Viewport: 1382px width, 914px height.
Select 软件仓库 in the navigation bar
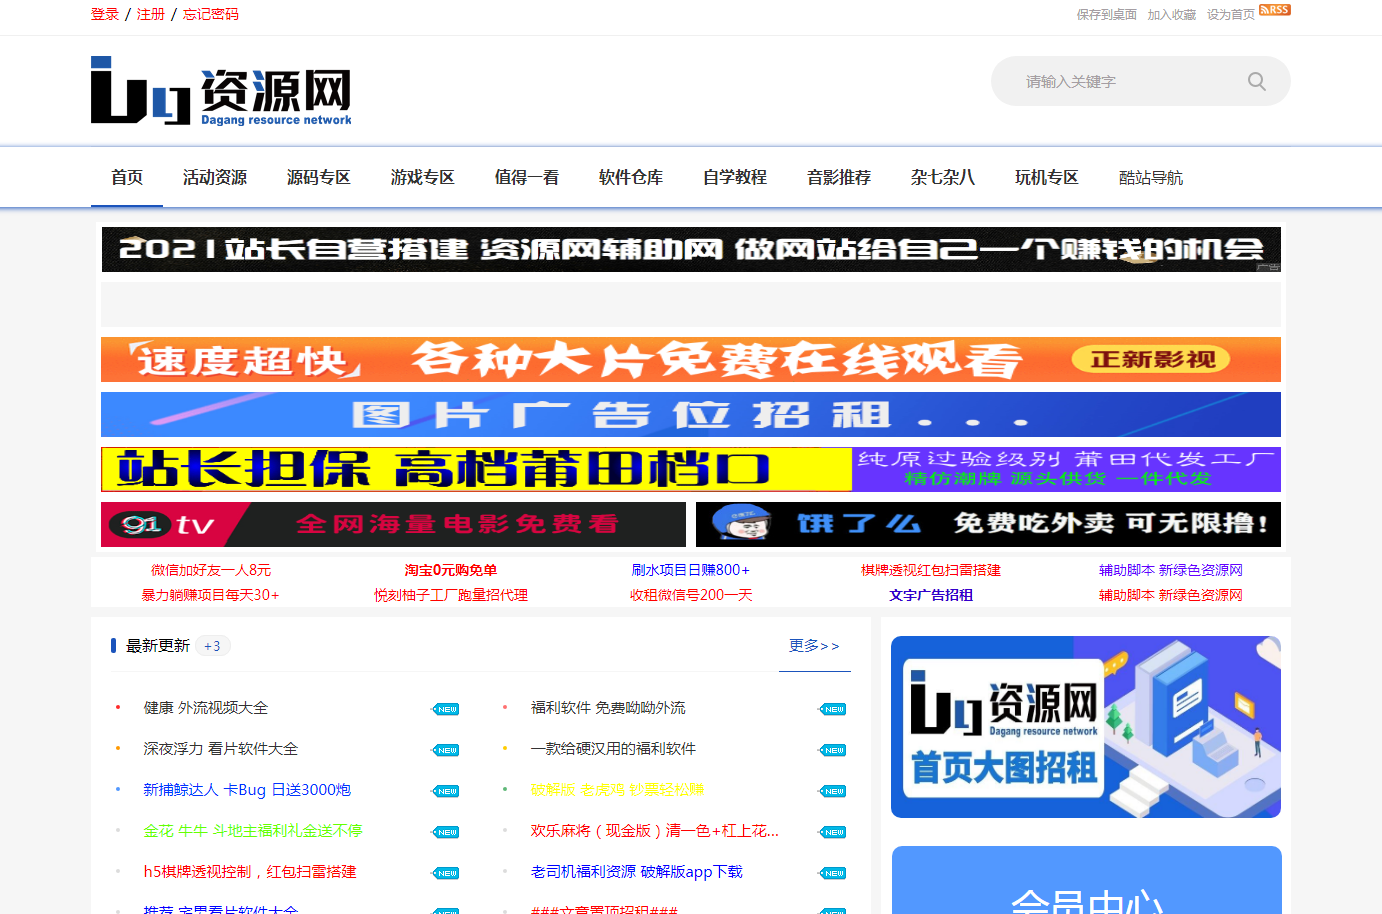pos(630,177)
